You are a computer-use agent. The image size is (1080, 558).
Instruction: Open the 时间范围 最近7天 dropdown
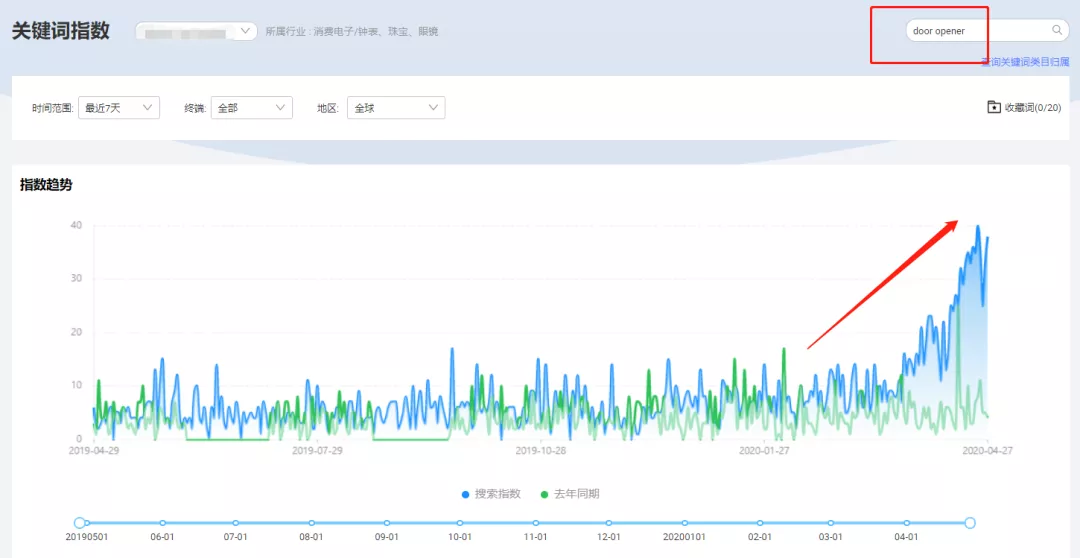click(119, 107)
